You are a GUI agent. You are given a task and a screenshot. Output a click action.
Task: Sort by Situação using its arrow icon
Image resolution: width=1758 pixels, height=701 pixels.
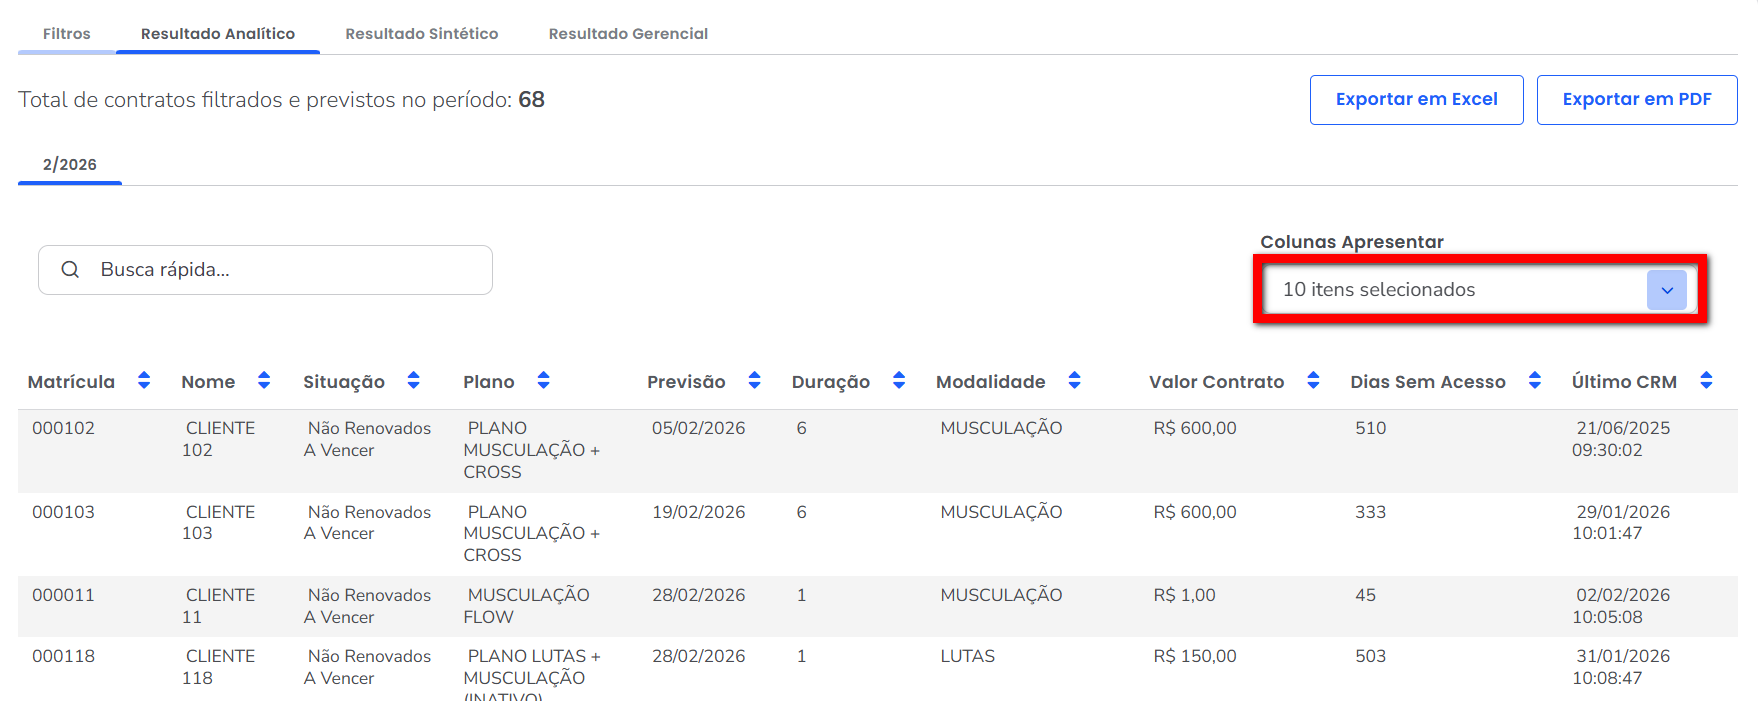[413, 380]
